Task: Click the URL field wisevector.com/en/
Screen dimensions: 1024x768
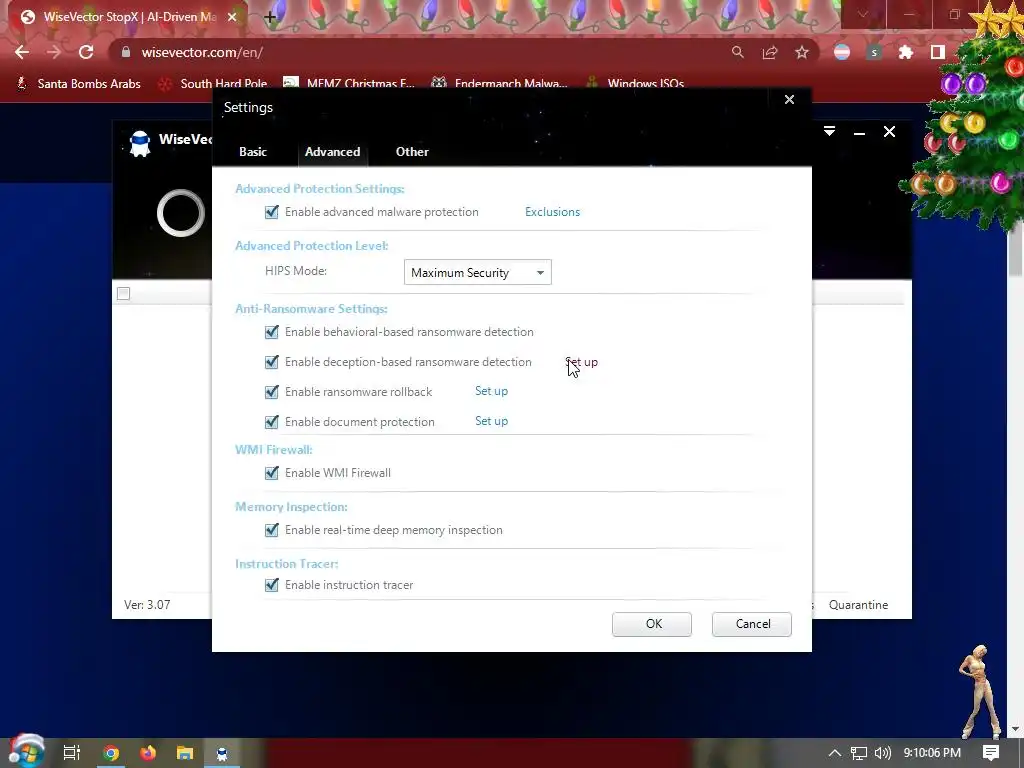Action: (202, 52)
